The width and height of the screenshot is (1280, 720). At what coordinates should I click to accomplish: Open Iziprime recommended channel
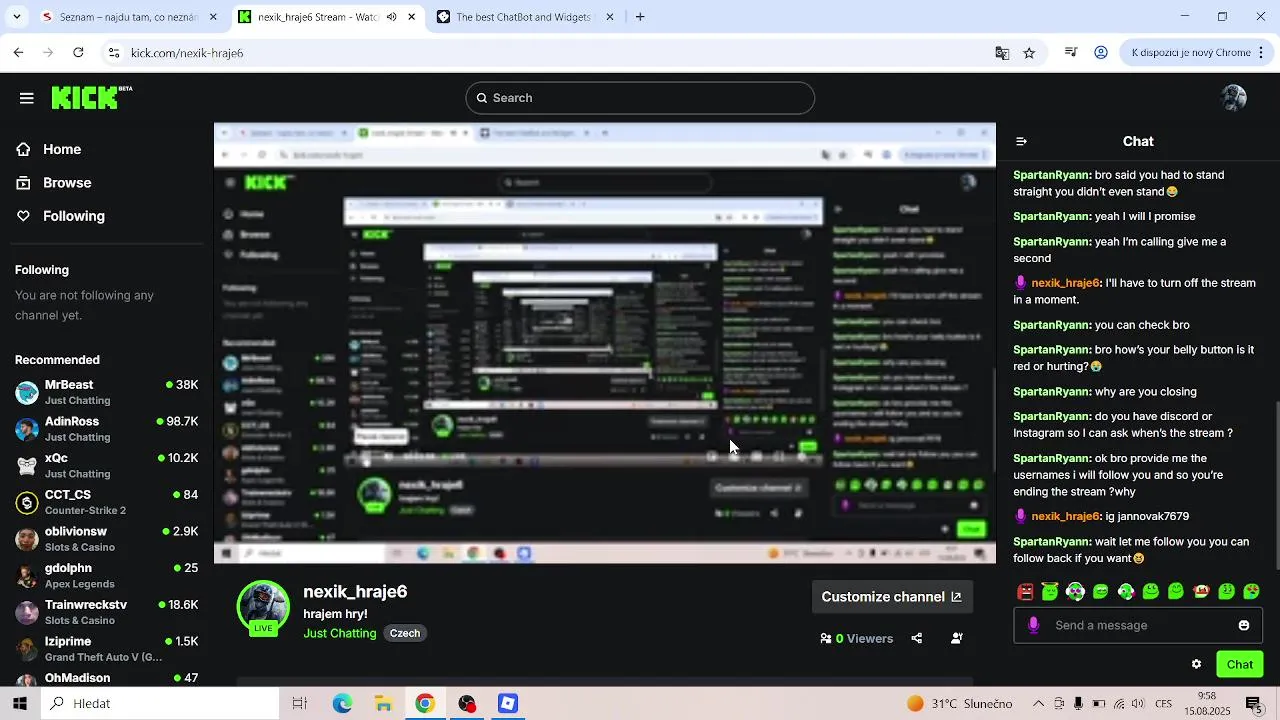pyautogui.click(x=107, y=648)
